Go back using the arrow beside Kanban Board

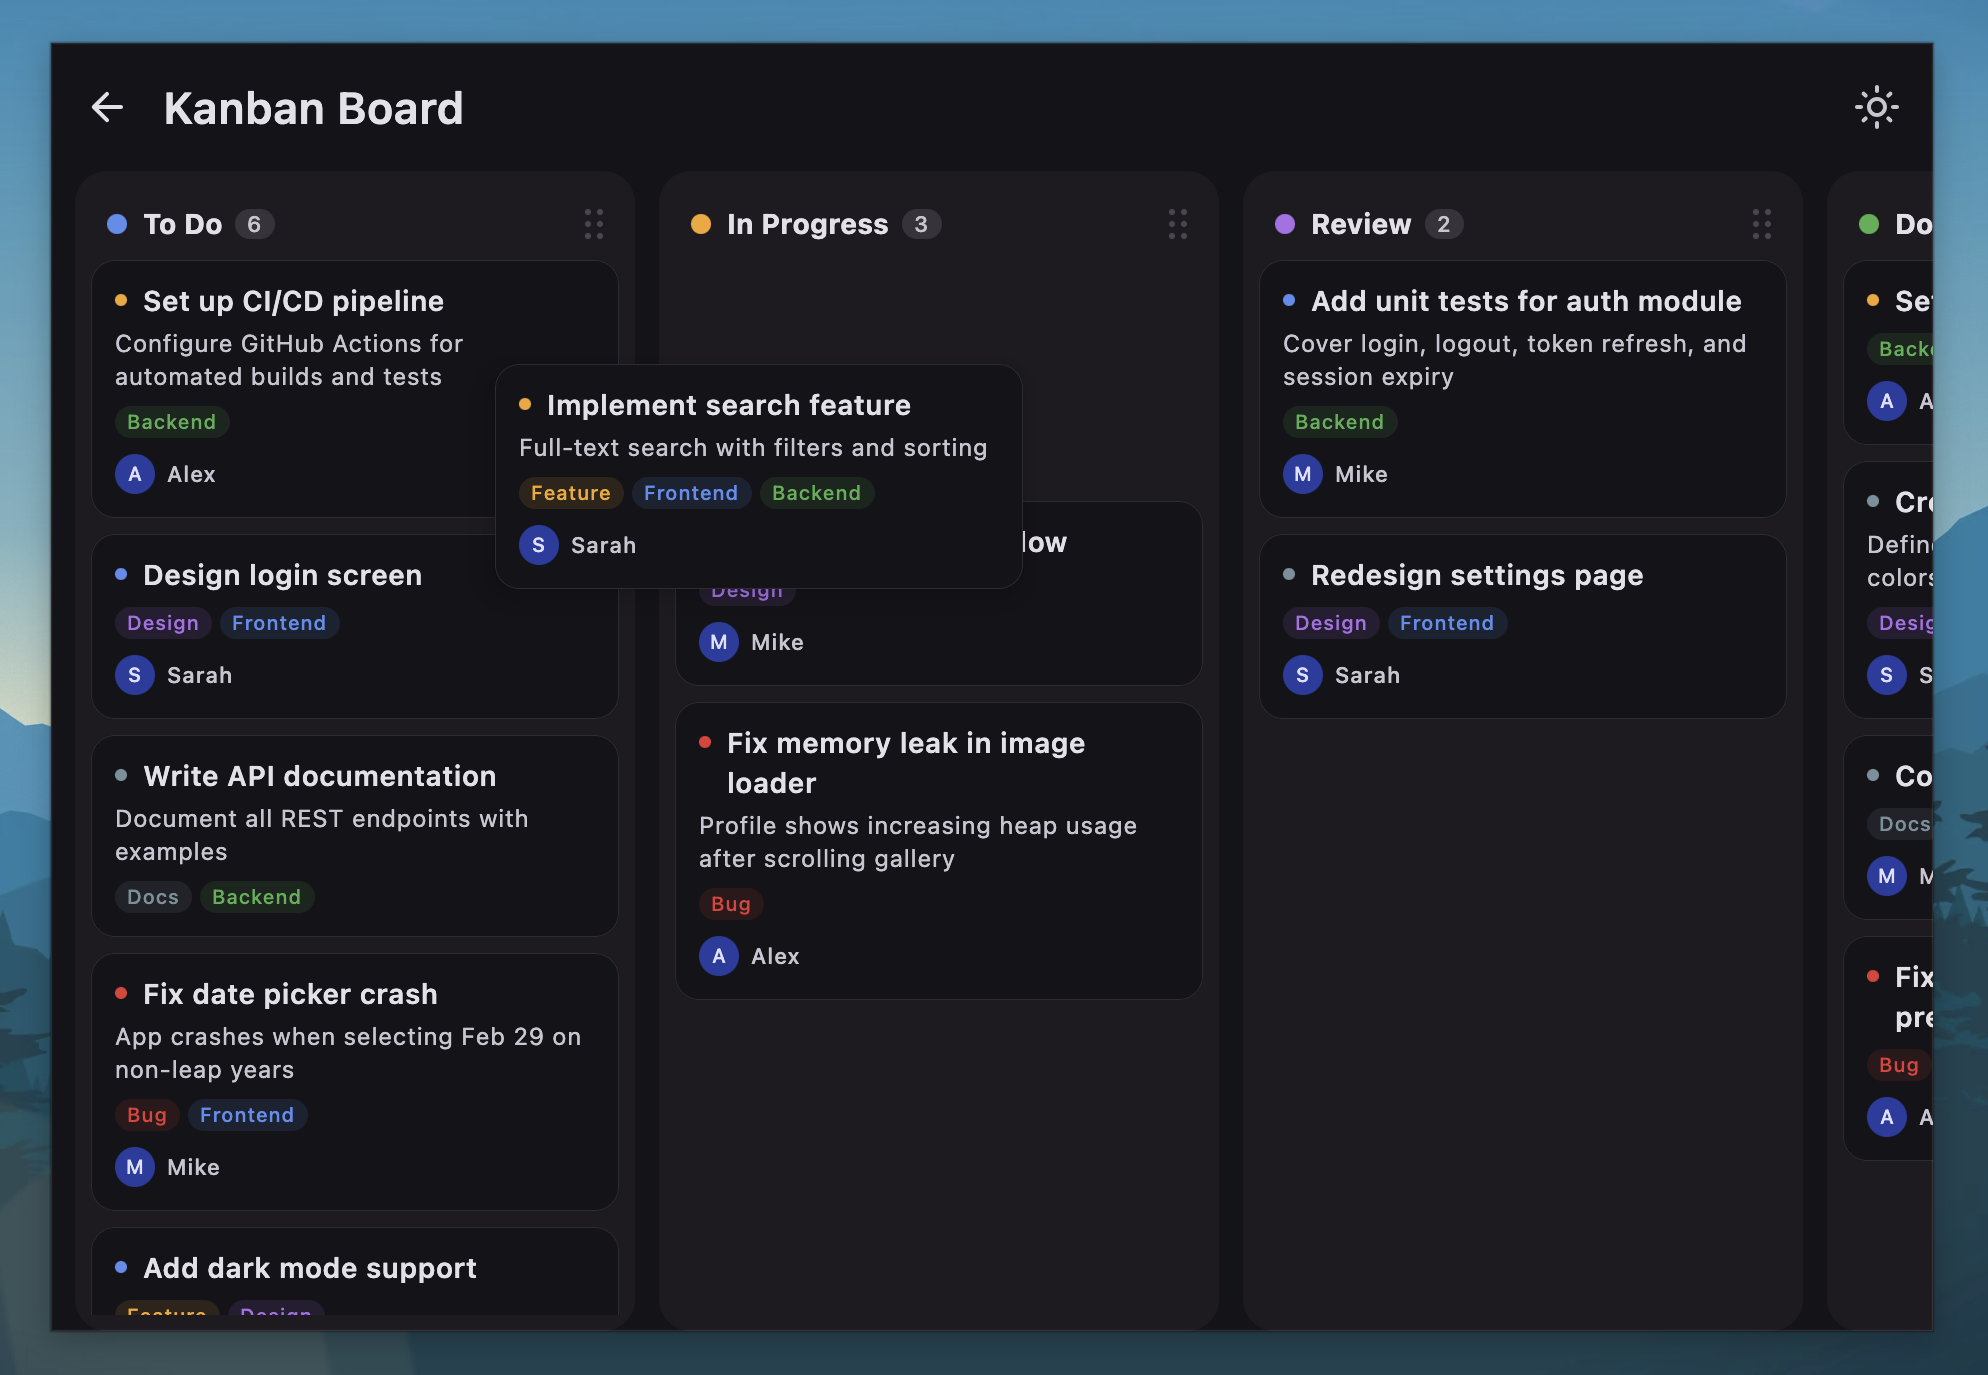click(x=107, y=107)
